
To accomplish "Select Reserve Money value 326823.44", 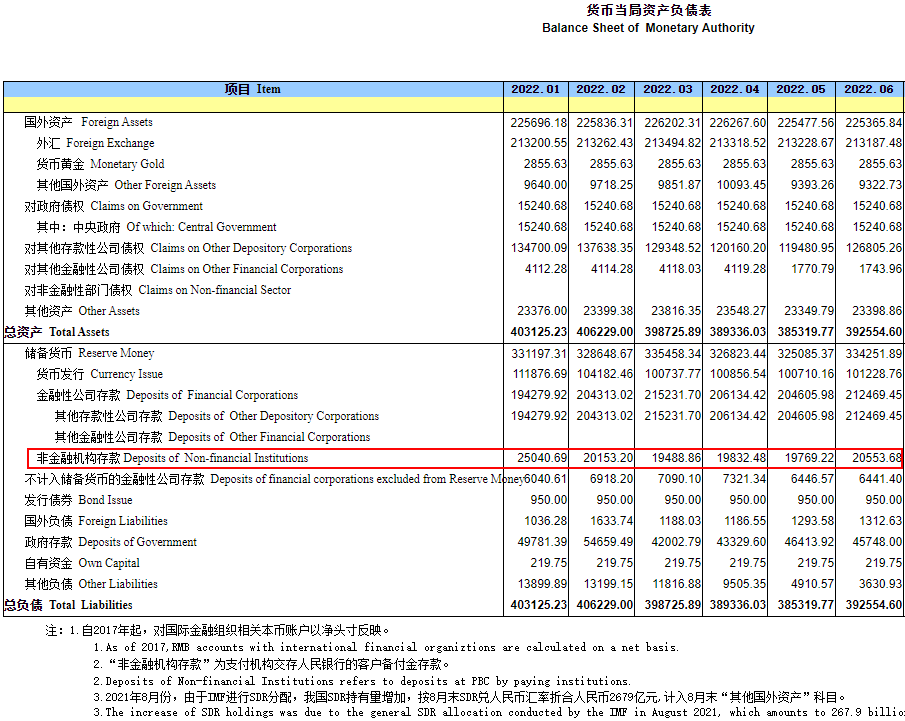I will (738, 353).
